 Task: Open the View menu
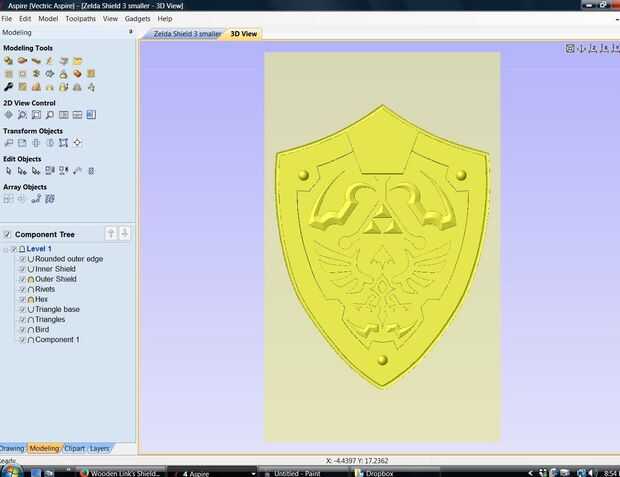coord(110,19)
